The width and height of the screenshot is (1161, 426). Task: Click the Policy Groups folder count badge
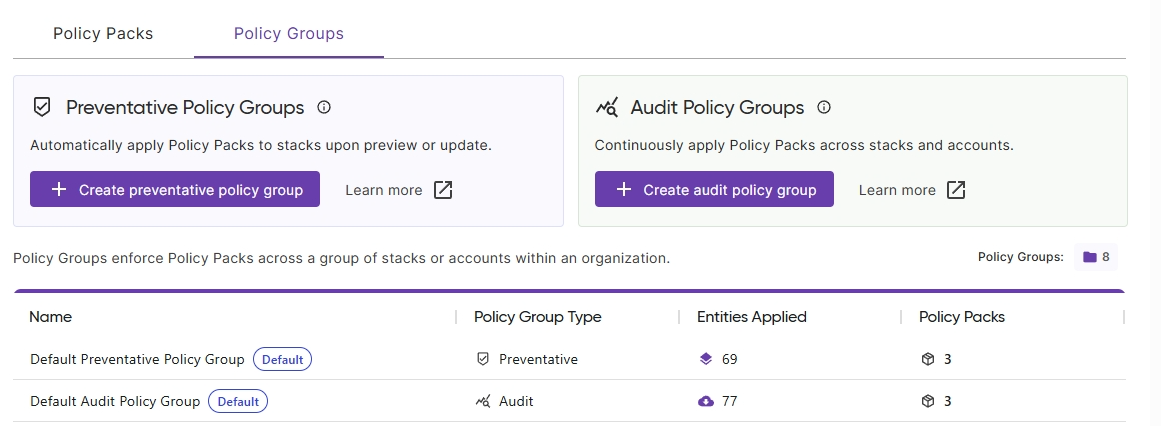[x=1096, y=257]
